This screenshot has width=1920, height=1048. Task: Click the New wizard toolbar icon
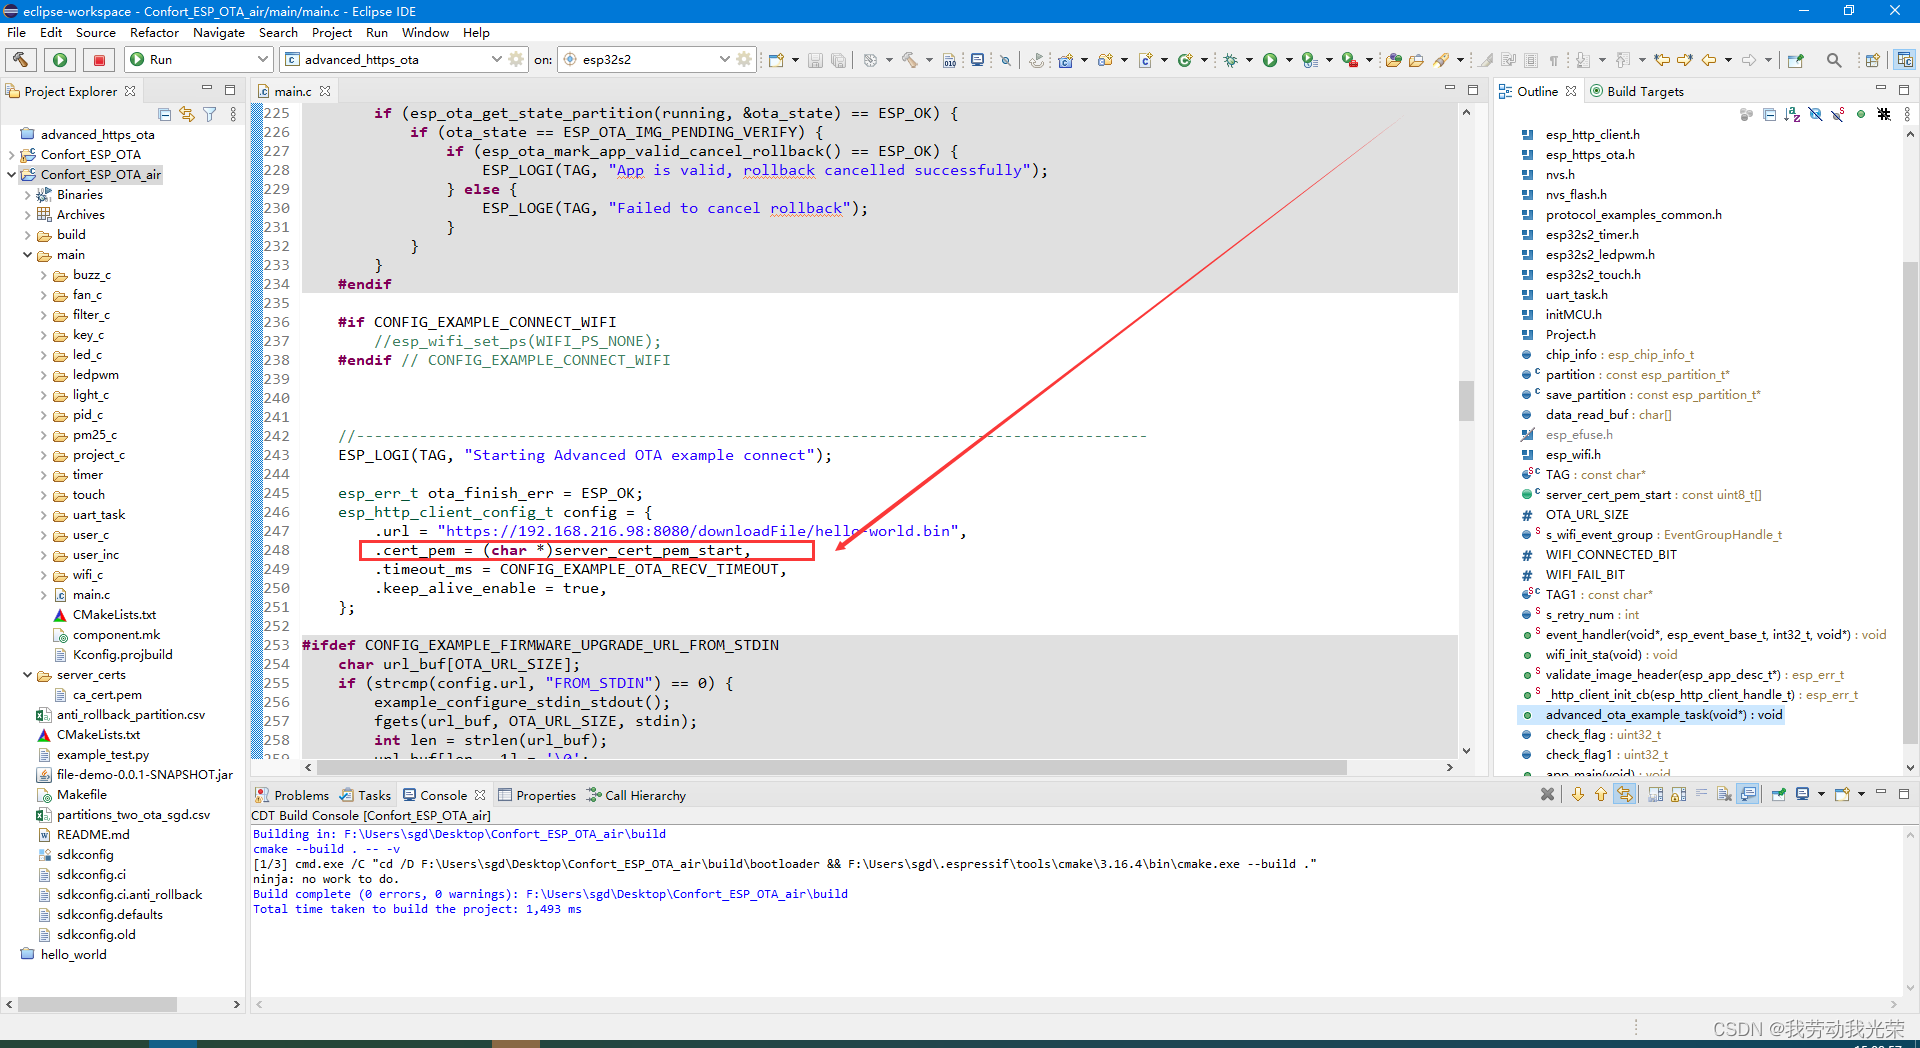coord(776,60)
